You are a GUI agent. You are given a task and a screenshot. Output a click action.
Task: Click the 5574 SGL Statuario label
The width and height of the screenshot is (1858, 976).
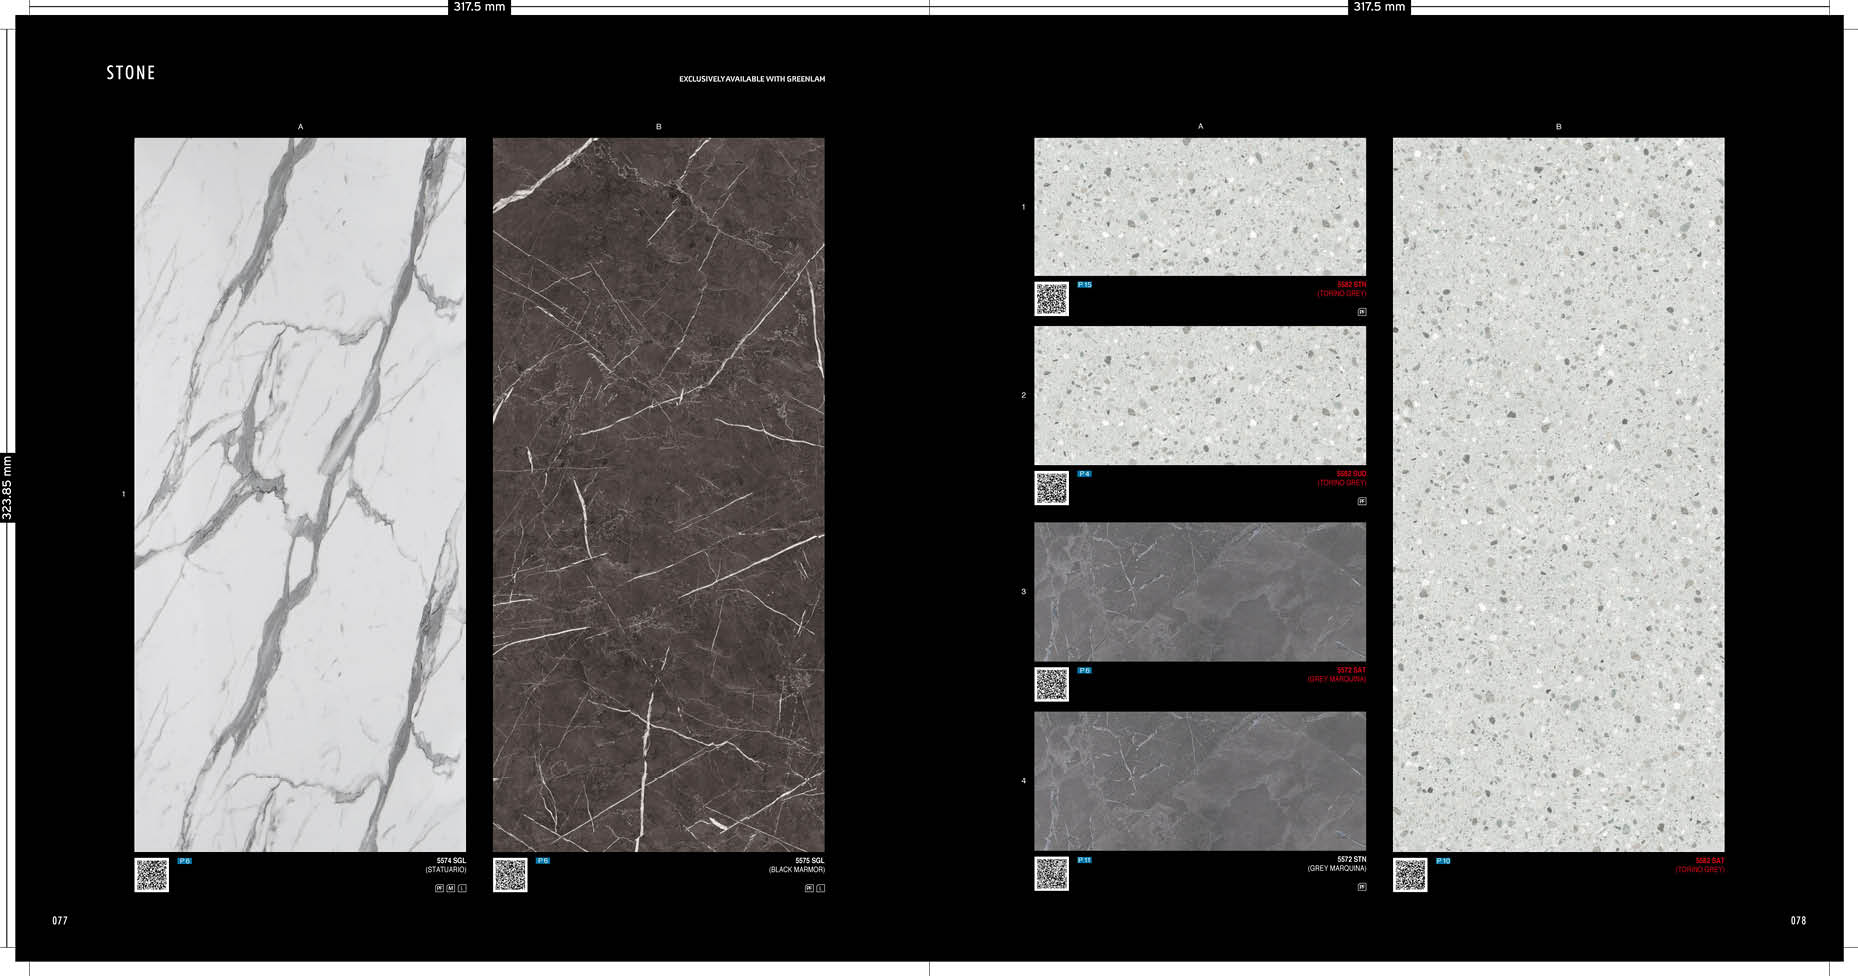(446, 865)
